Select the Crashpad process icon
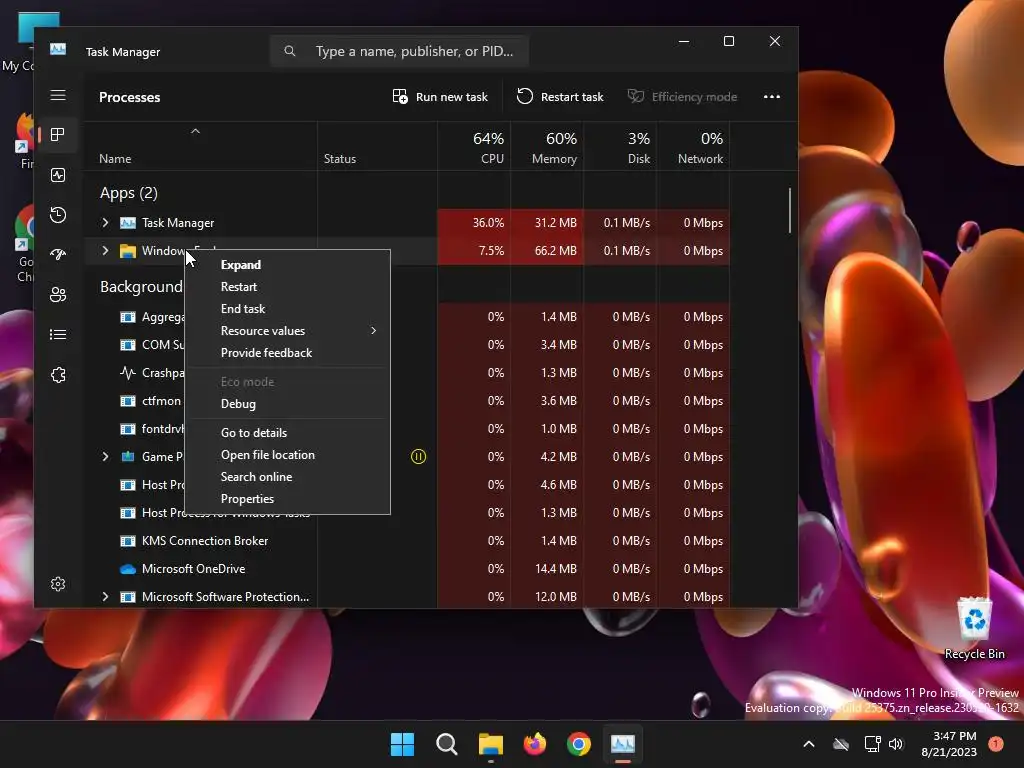 [x=128, y=373]
